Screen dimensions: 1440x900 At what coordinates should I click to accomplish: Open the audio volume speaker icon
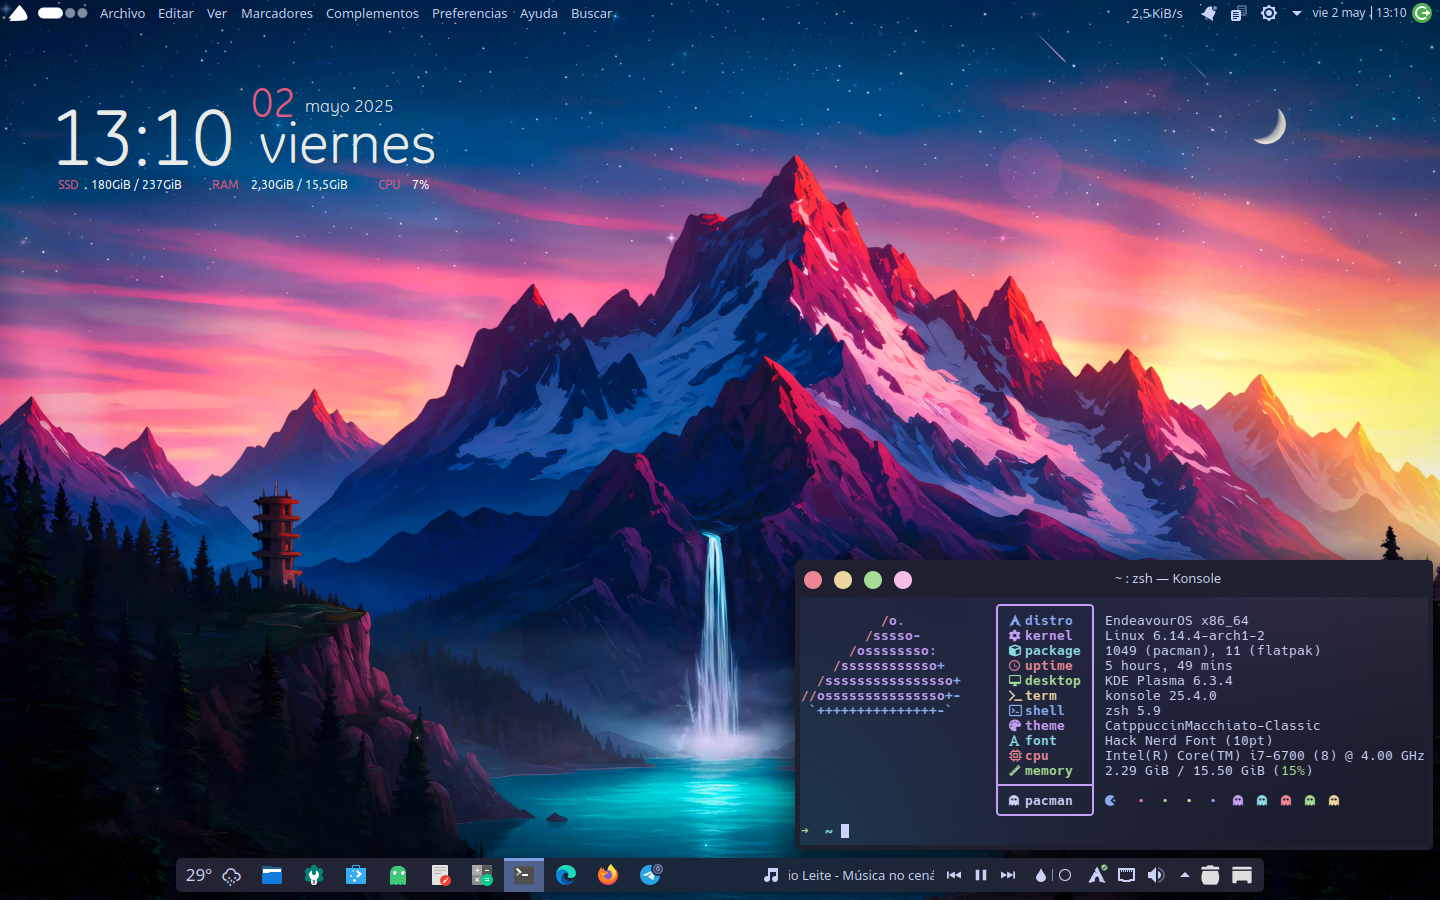point(1156,875)
